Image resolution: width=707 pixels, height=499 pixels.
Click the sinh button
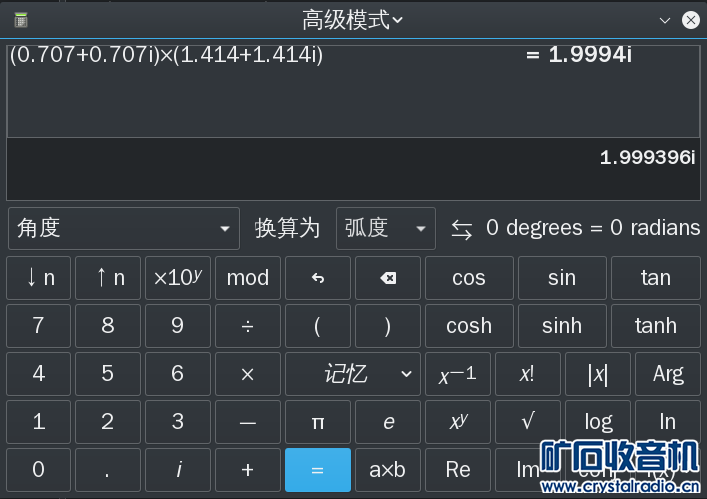562,326
